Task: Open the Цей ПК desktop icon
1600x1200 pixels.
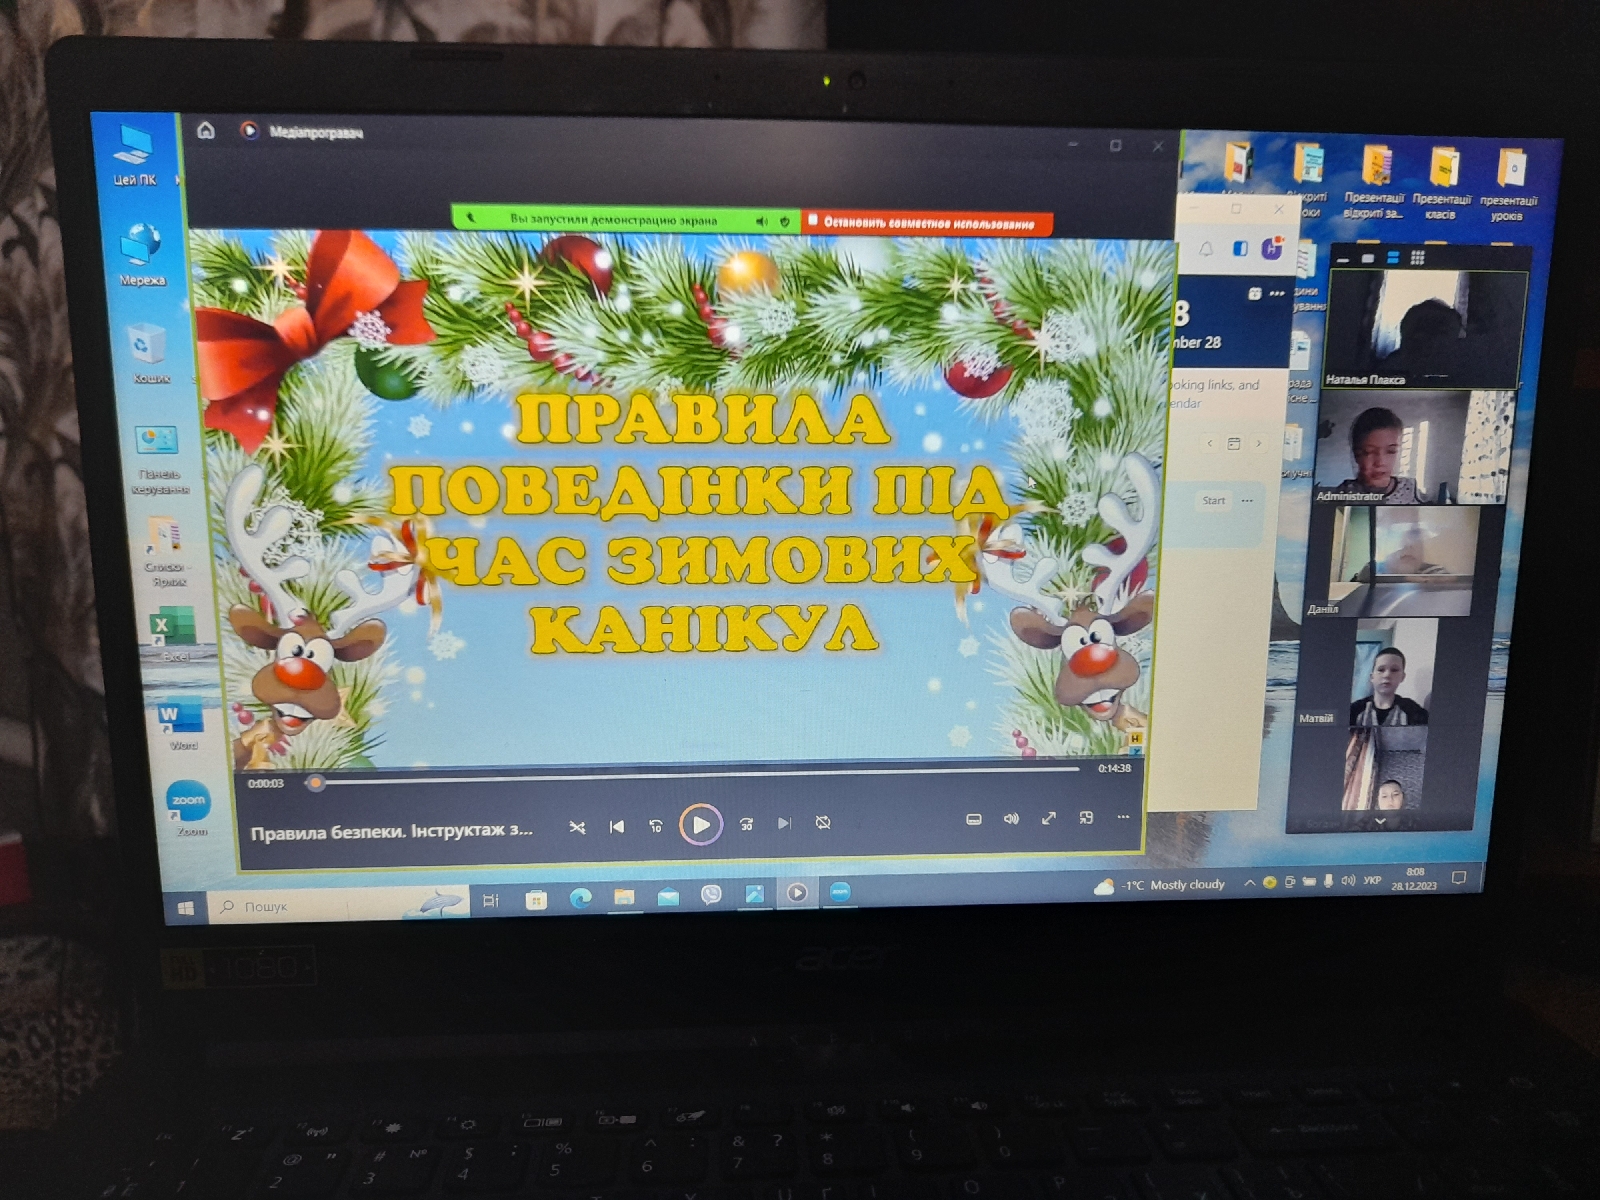Action: [134, 155]
